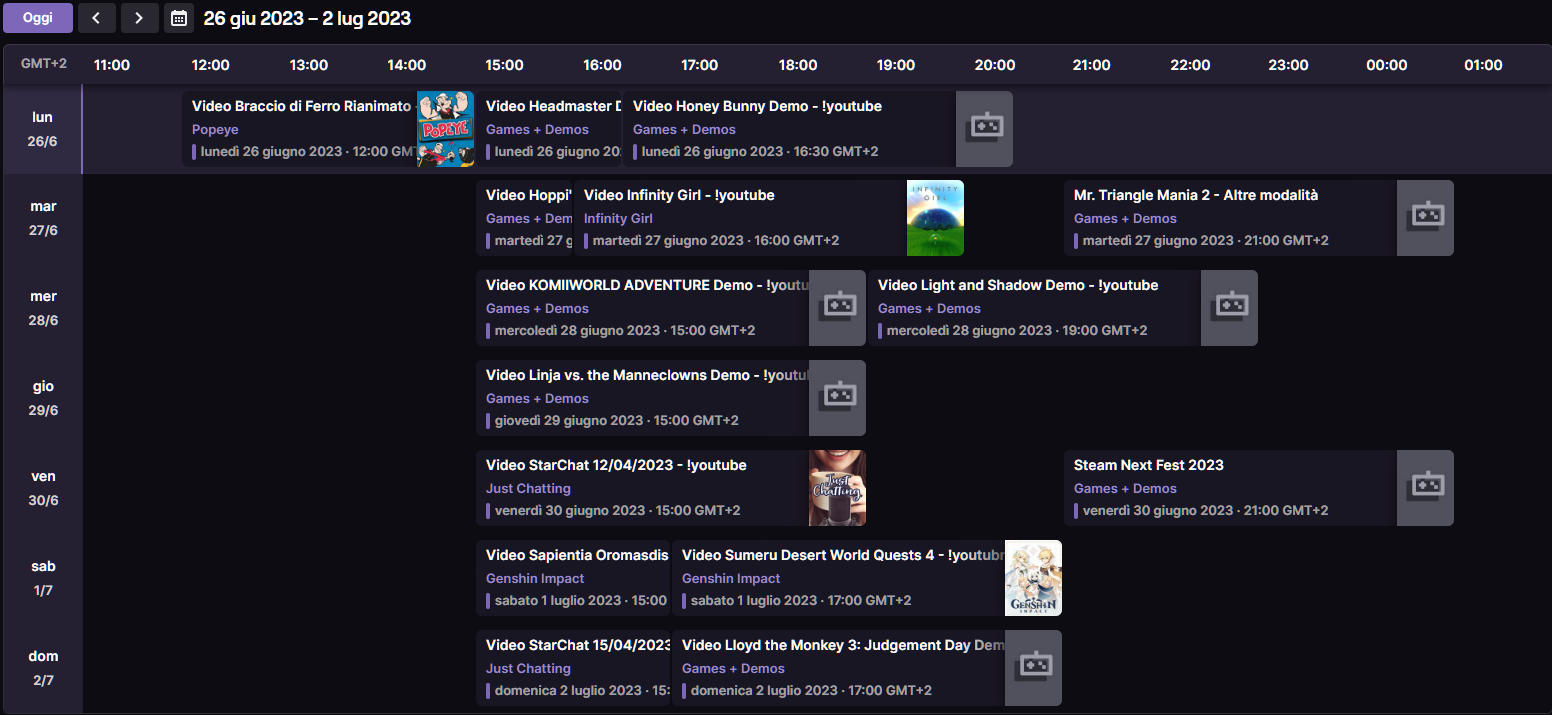Viewport: 1552px width, 715px height.
Task: Click gamepad icon on Mr. Triangle Mania 2
Action: click(1425, 218)
